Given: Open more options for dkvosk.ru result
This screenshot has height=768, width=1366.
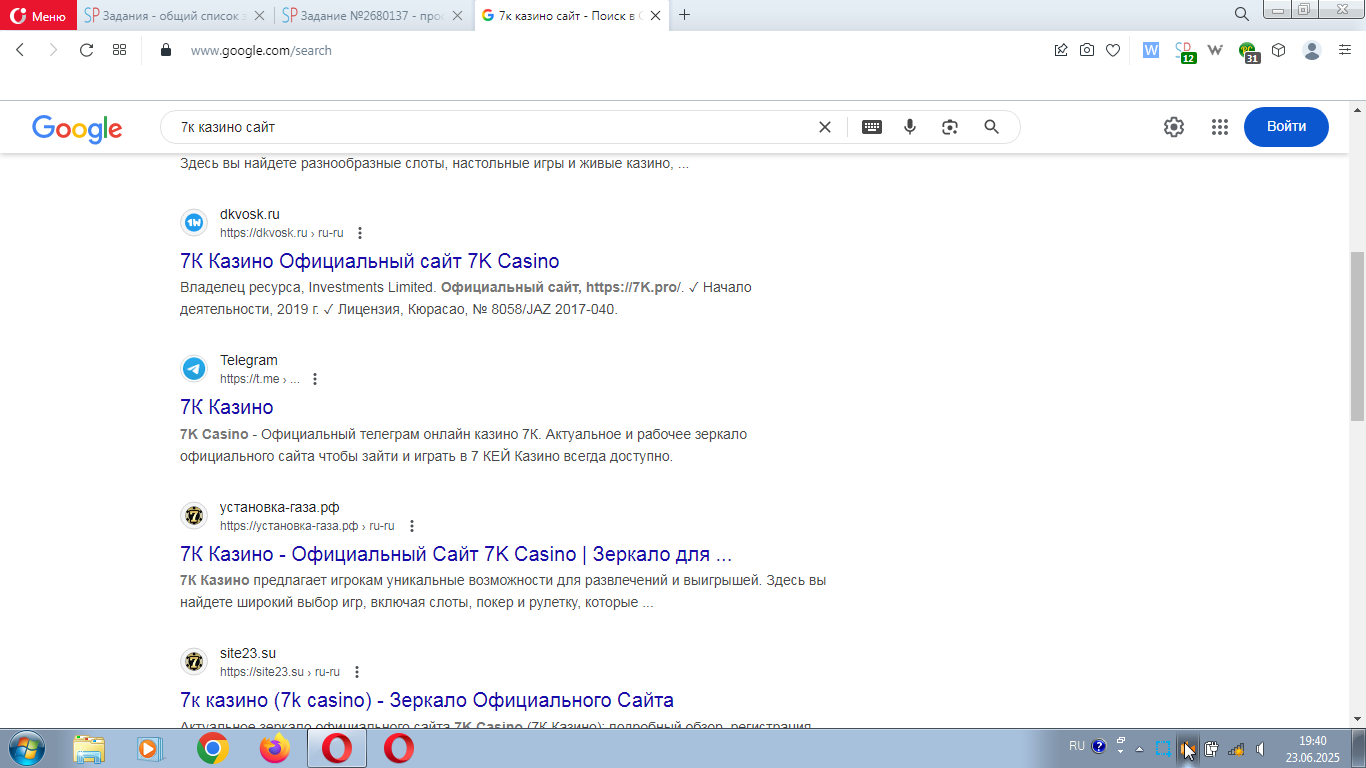Looking at the screenshot, I should [x=360, y=233].
